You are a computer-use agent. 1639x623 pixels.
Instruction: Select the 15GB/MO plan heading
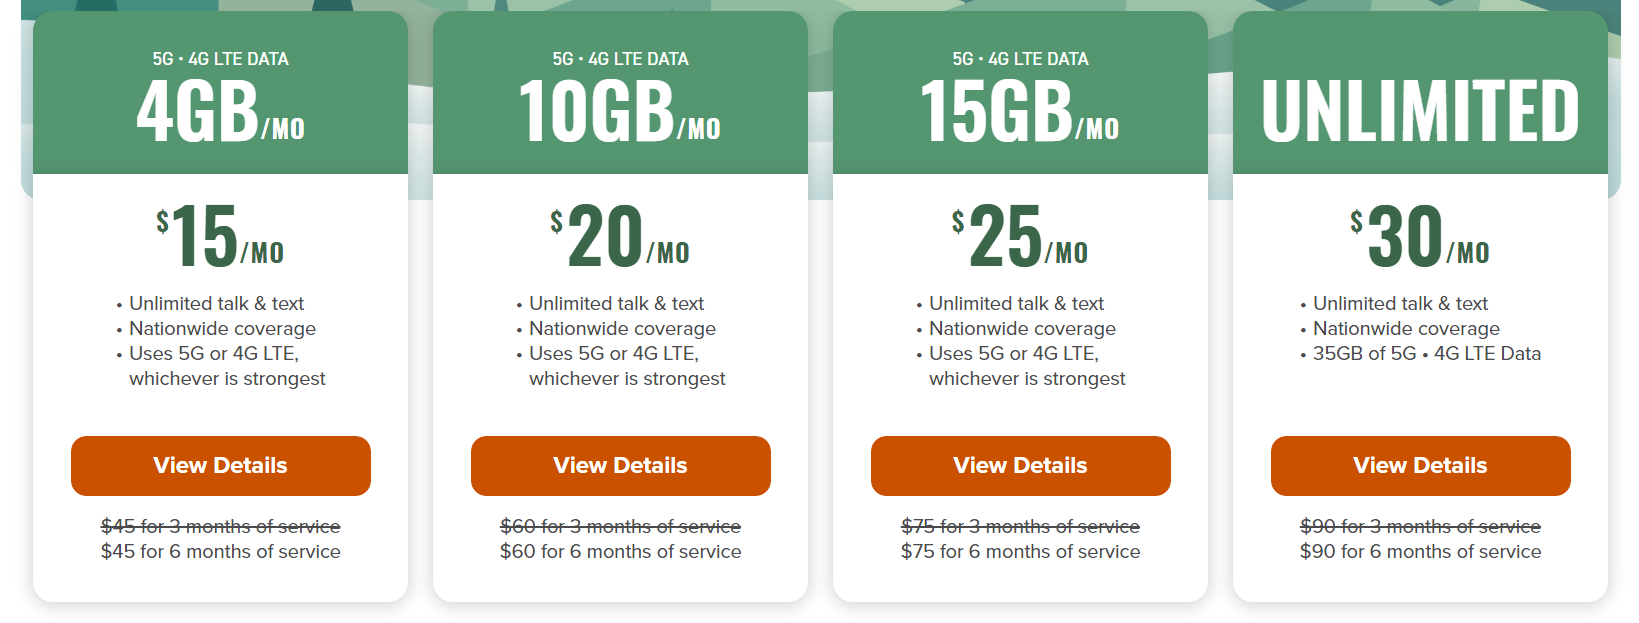point(1020,112)
